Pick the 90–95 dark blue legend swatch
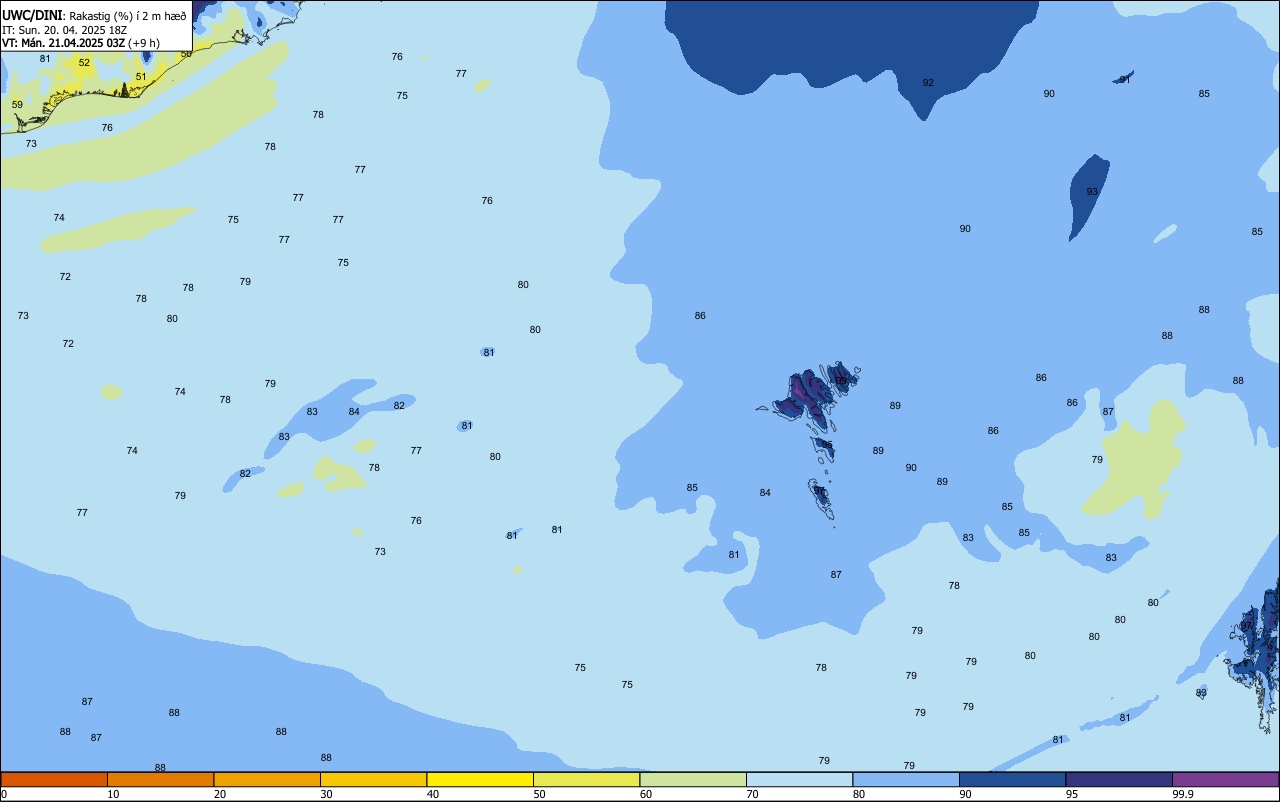 pyautogui.click(x=1012, y=779)
